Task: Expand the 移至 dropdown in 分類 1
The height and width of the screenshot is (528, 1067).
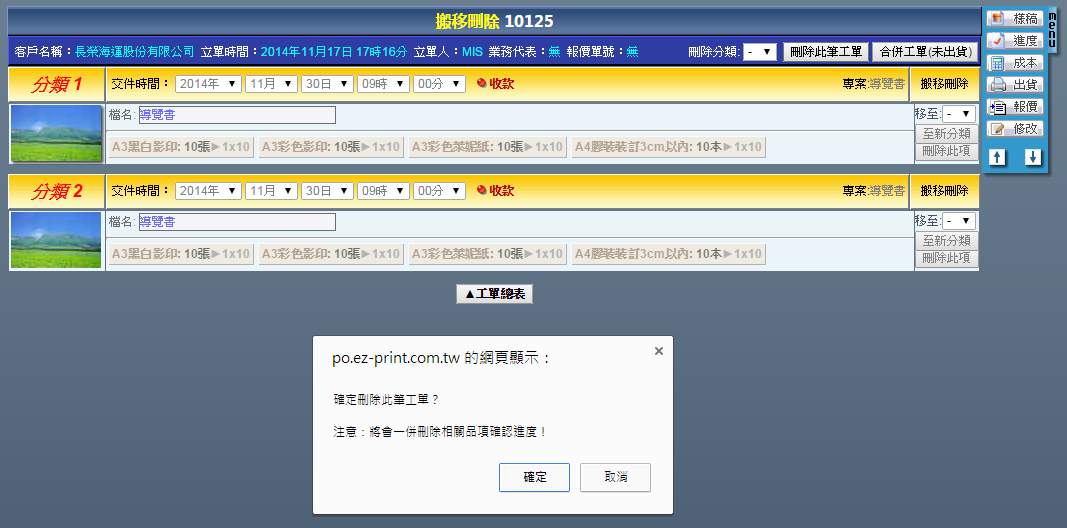Action: click(960, 115)
